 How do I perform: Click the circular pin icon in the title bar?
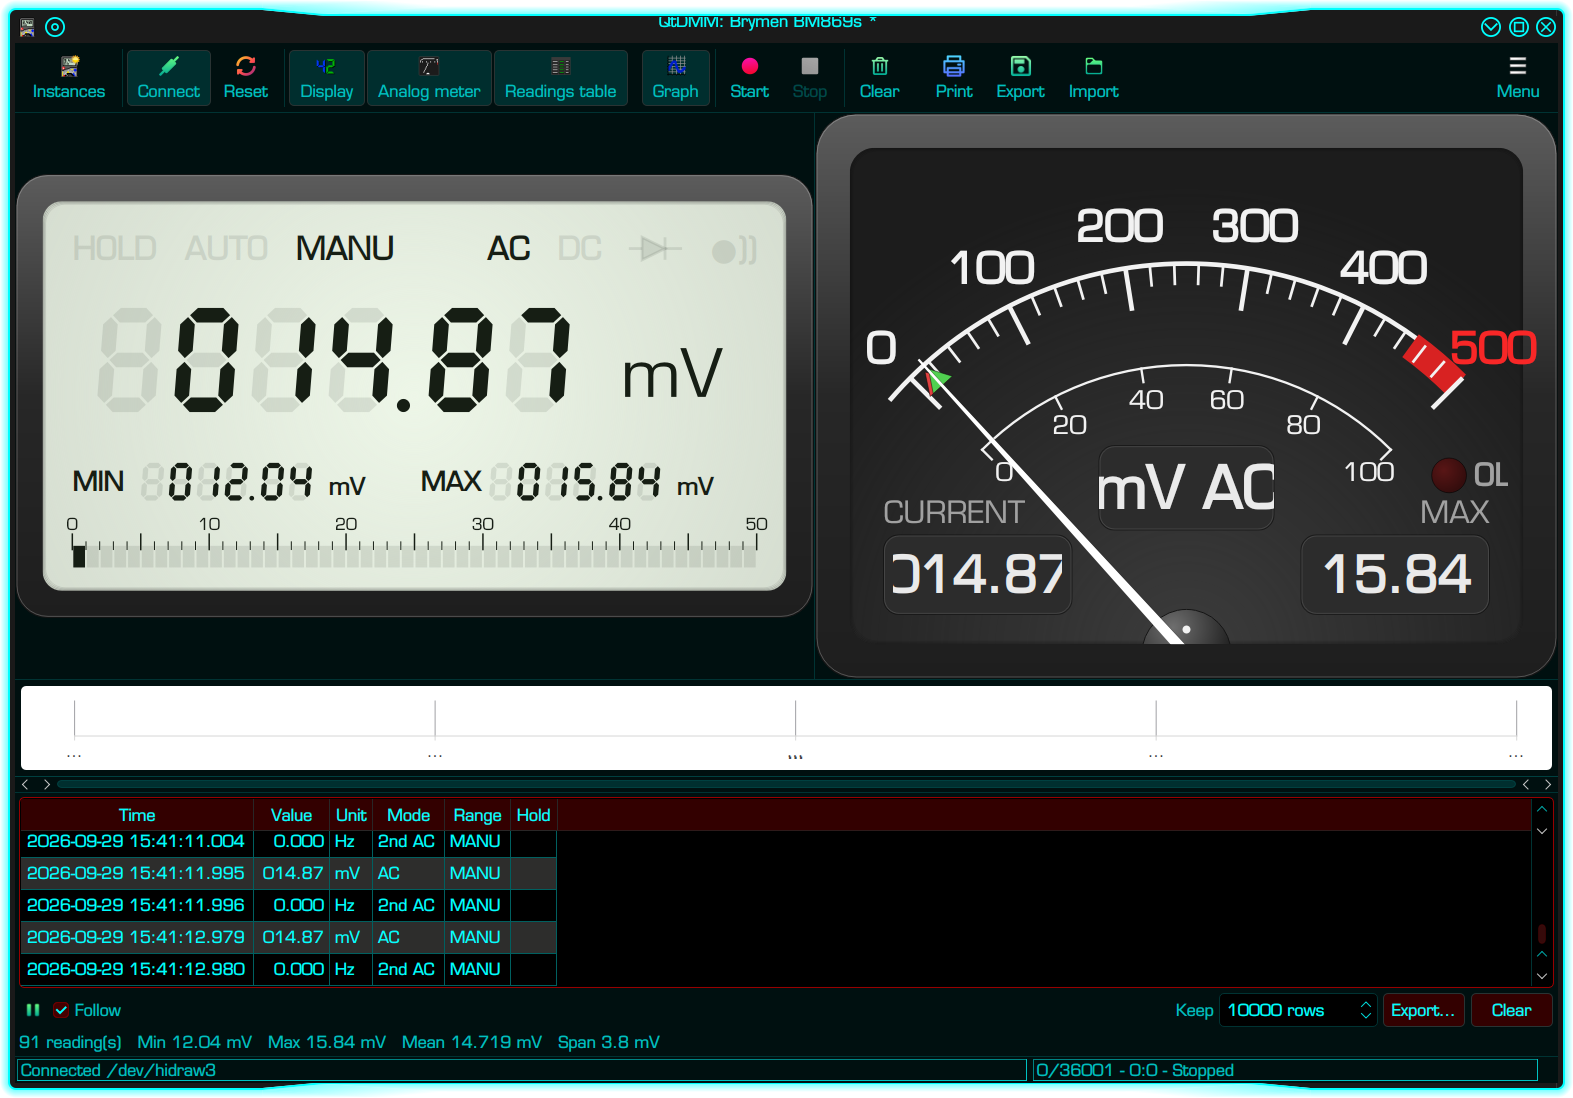pos(56,27)
